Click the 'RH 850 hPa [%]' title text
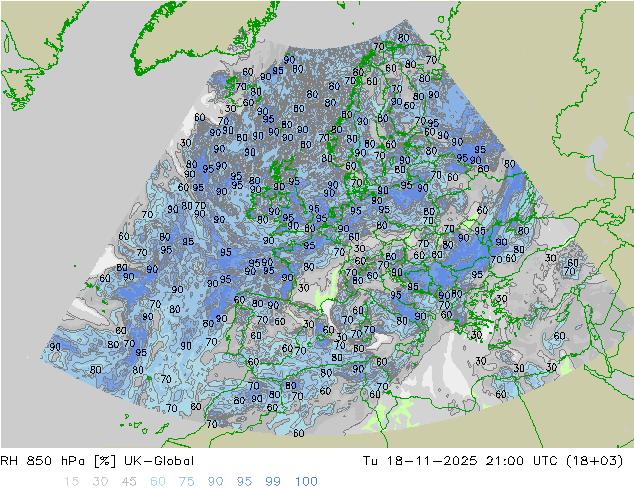Screen dimensions: 634x490 58,461
